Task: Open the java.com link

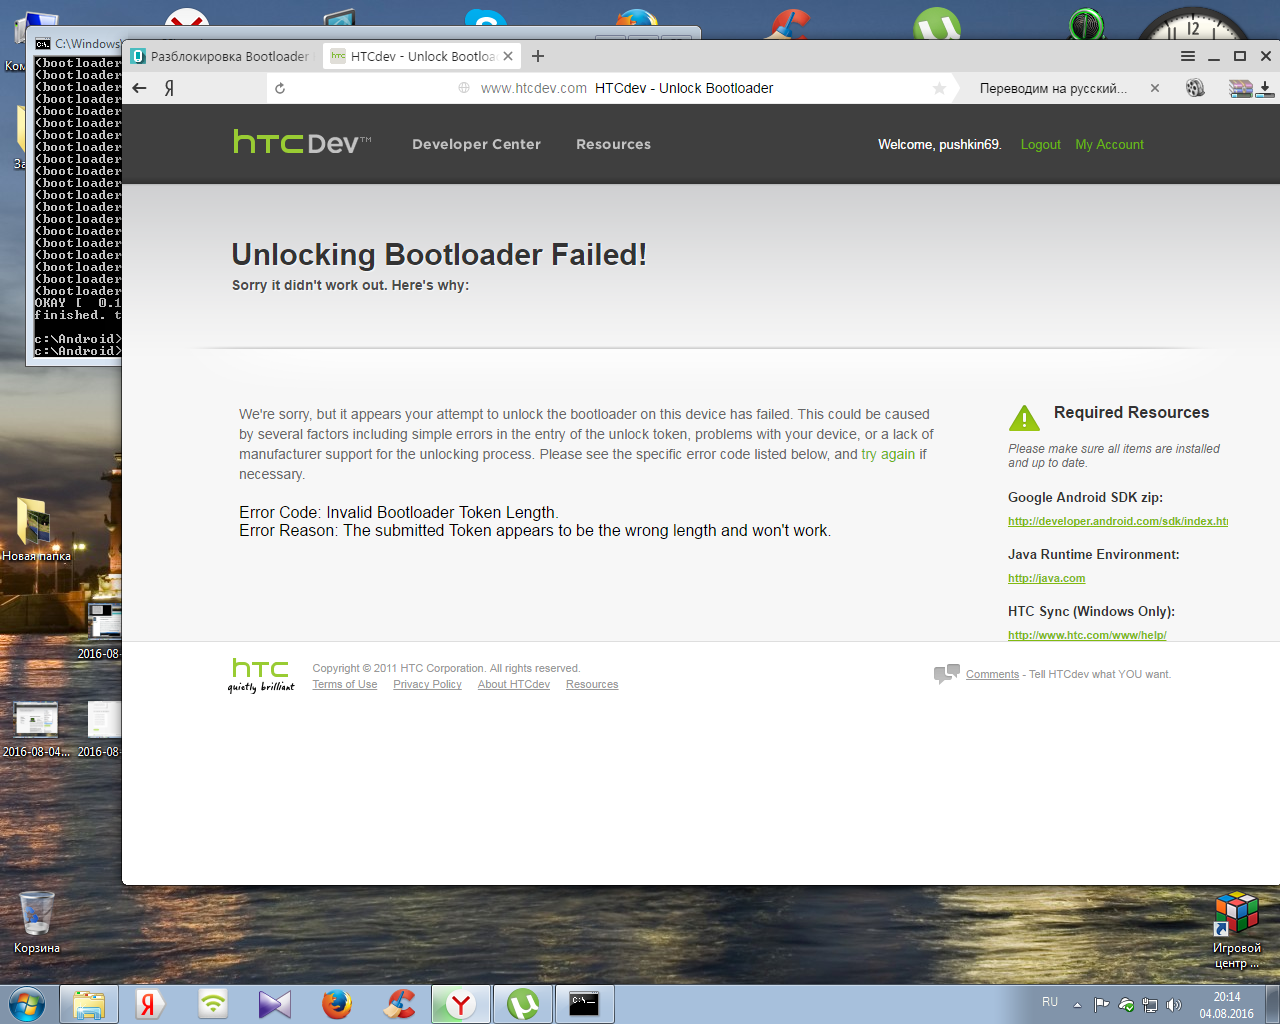Action: pos(1046,578)
